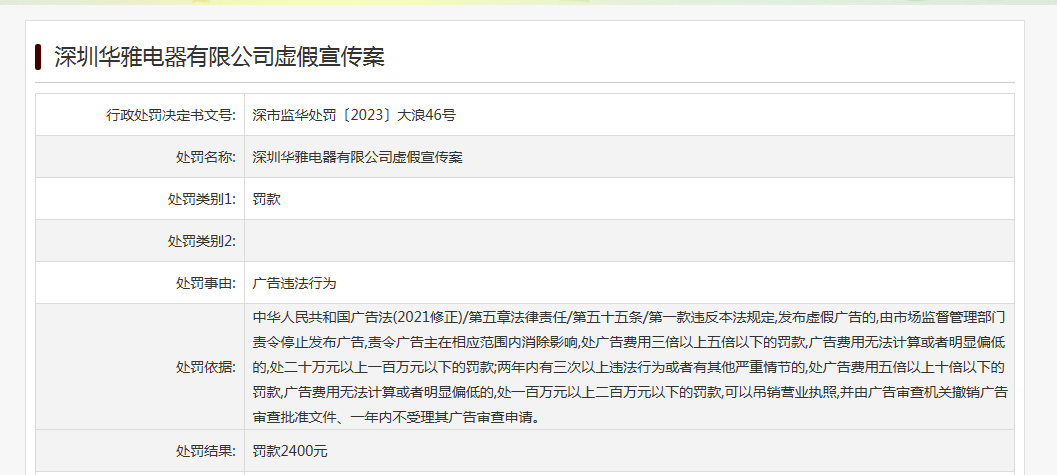Select the 处罚类别1: label
This screenshot has height=475, width=1057.
pos(202,199)
